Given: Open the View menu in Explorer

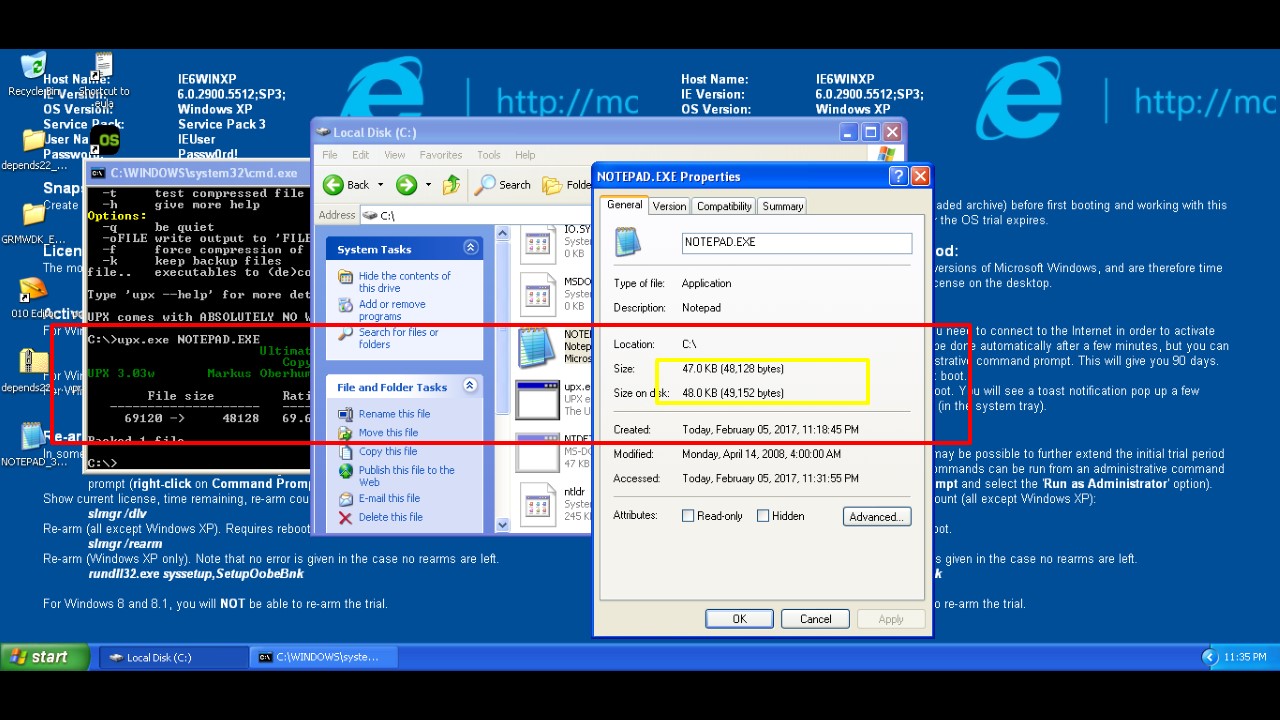Looking at the screenshot, I should coord(395,155).
